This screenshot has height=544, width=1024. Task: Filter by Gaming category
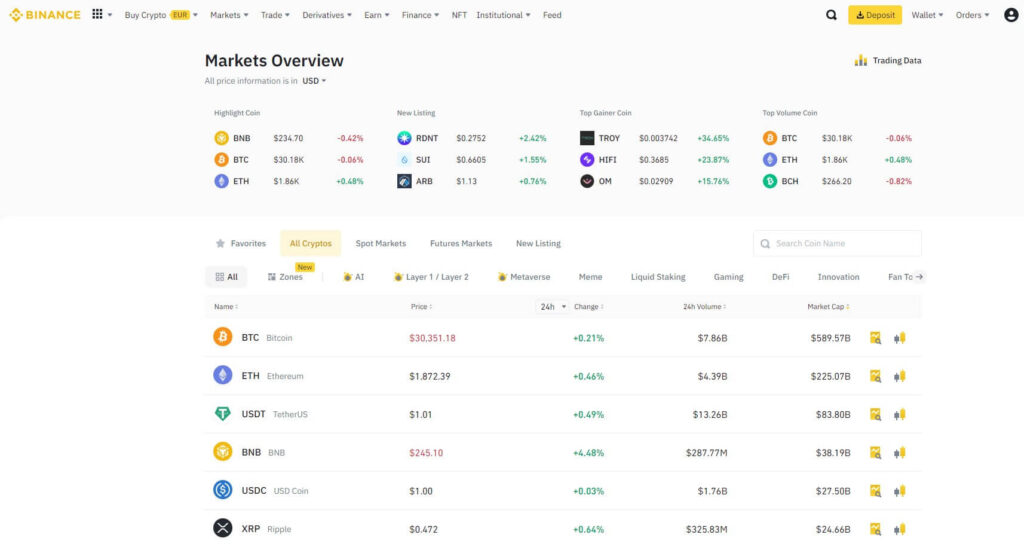point(728,276)
